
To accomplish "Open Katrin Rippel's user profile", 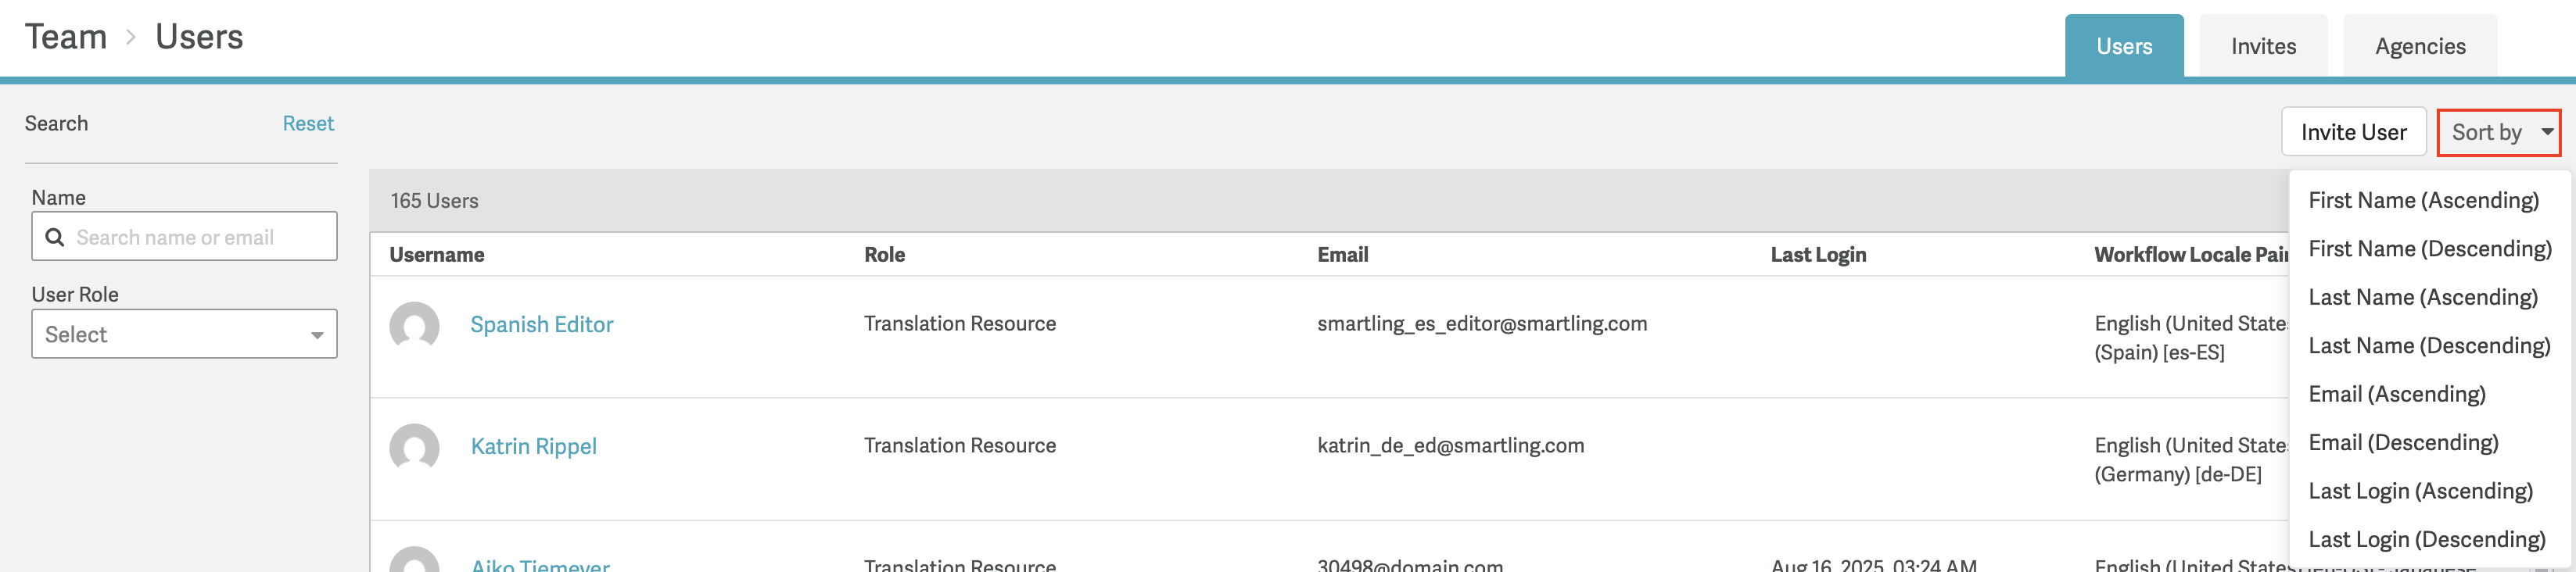I will 533,446.
